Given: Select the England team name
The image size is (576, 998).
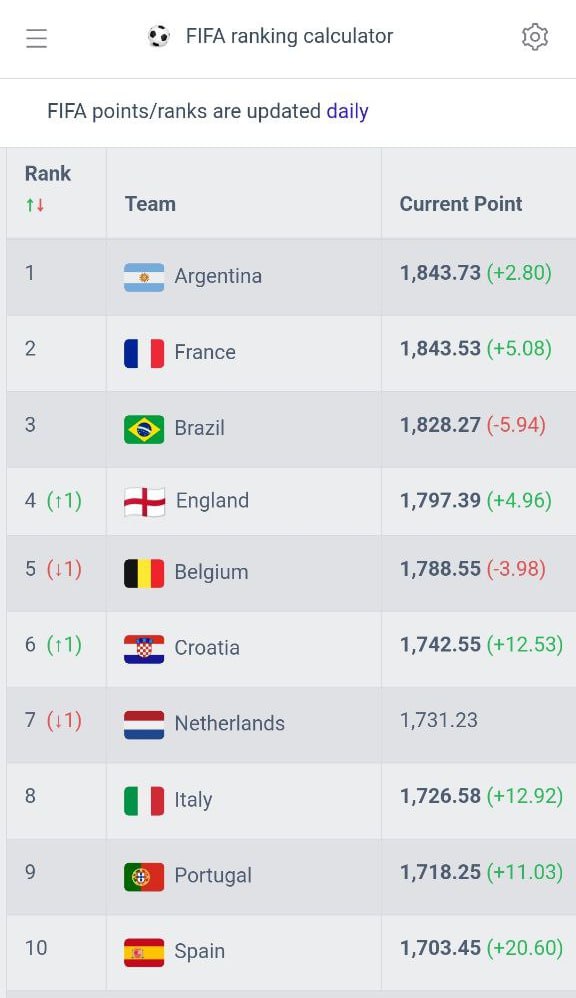Looking at the screenshot, I should tap(212, 501).
